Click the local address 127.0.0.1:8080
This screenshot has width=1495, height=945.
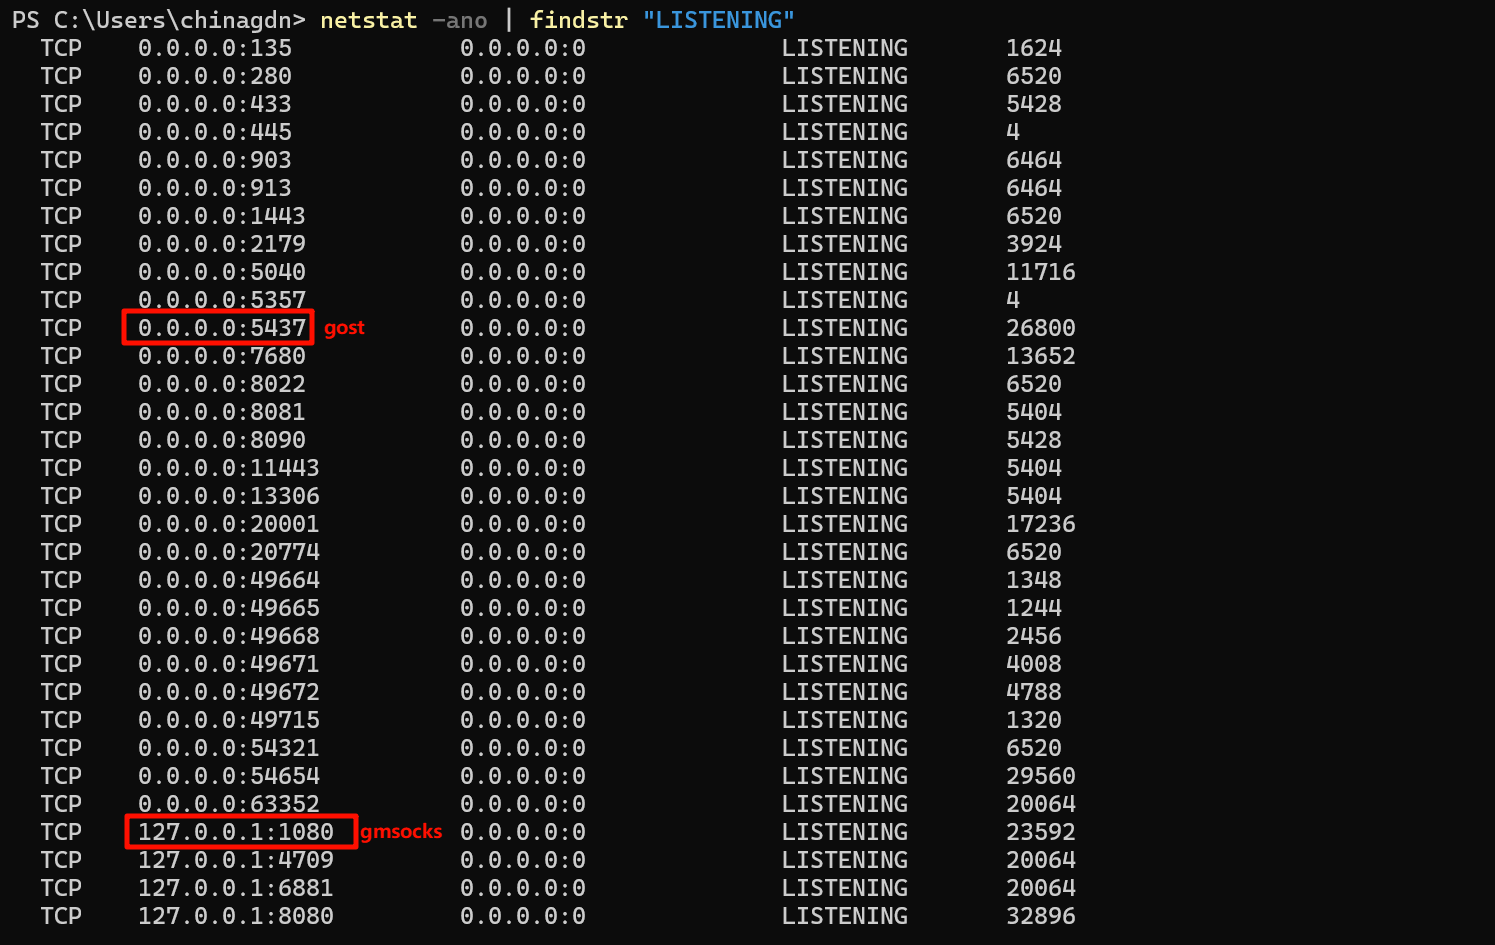coord(236,916)
